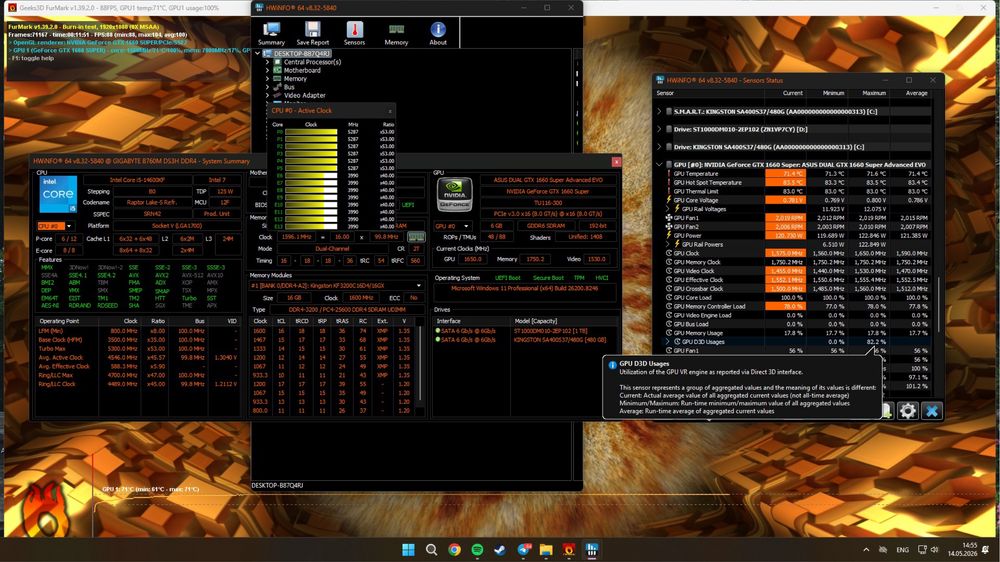The image size is (1000, 562).
Task: Expand GPU Rail Powers subgroup
Action: (x=668, y=244)
